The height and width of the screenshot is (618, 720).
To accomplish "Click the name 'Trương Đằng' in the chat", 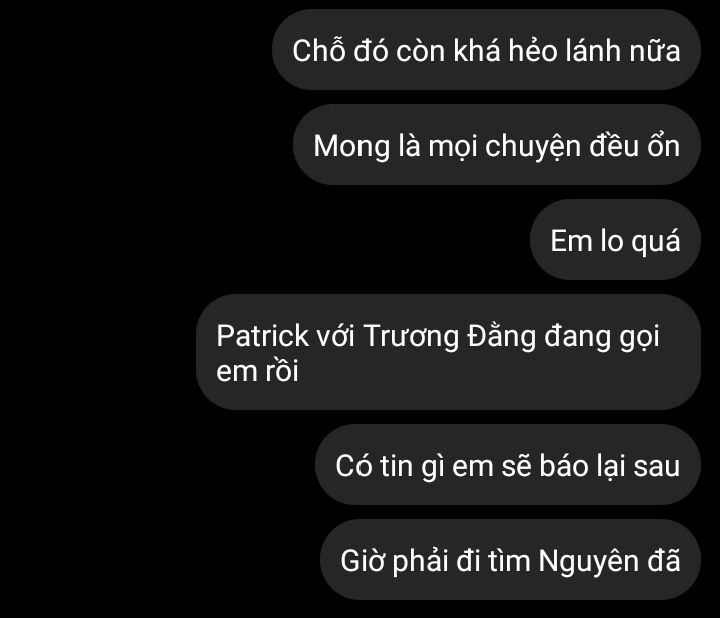I will click(x=450, y=336).
